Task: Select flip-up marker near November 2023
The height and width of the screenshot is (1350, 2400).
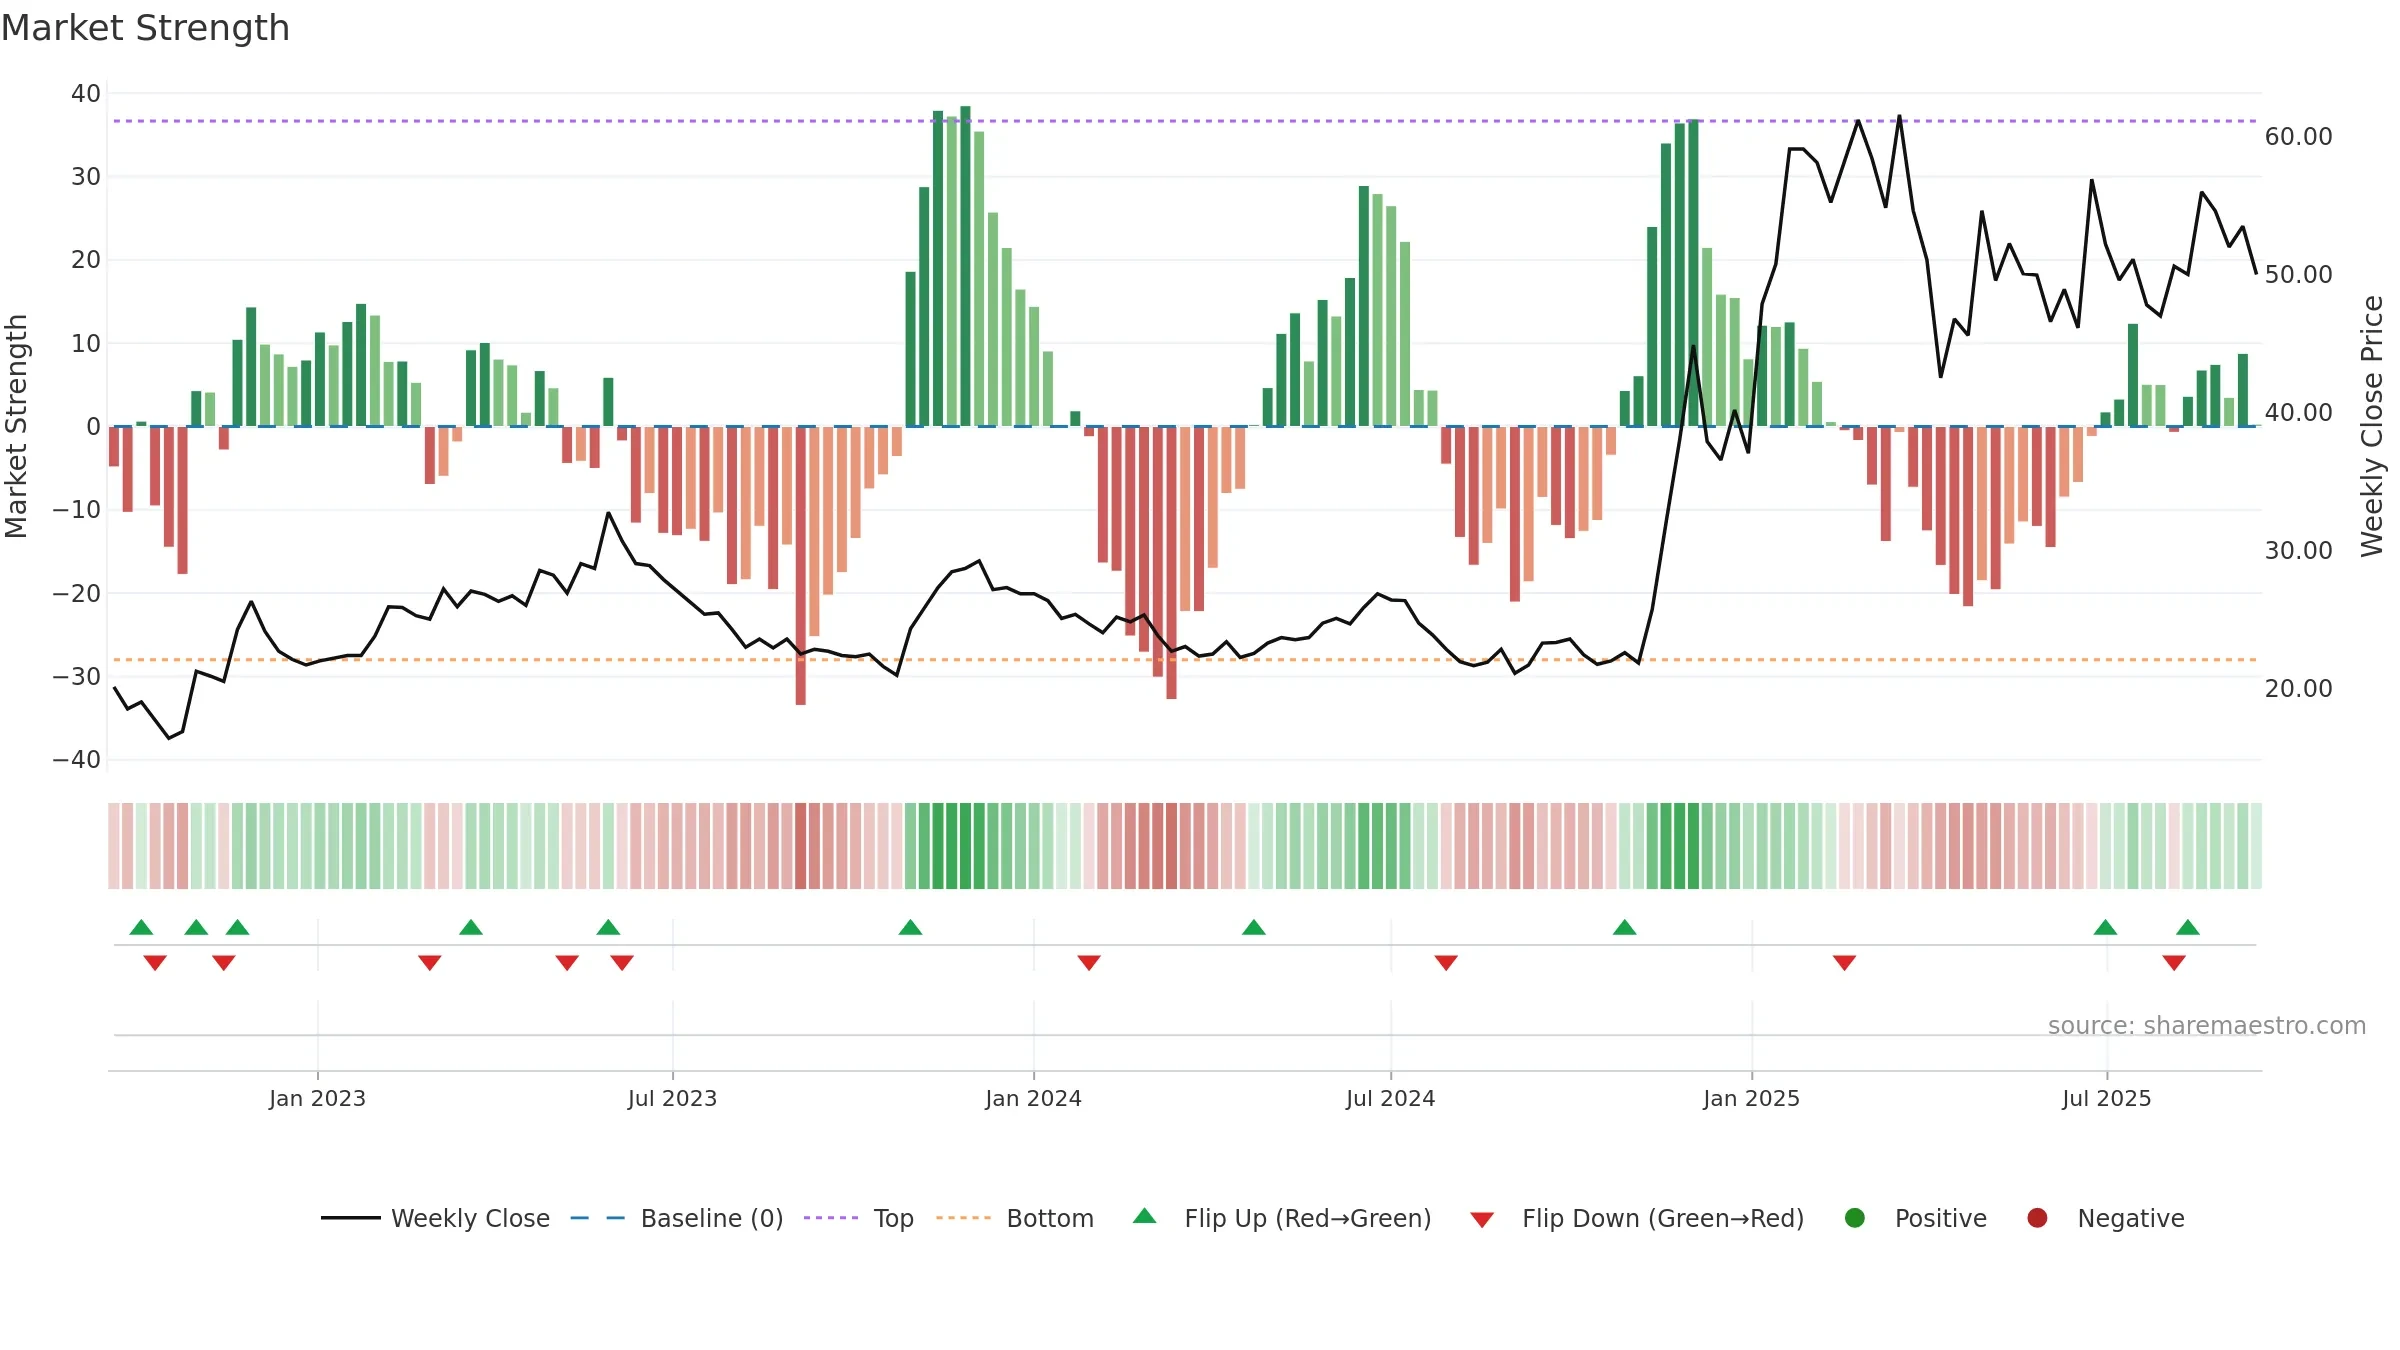Action: (910, 927)
